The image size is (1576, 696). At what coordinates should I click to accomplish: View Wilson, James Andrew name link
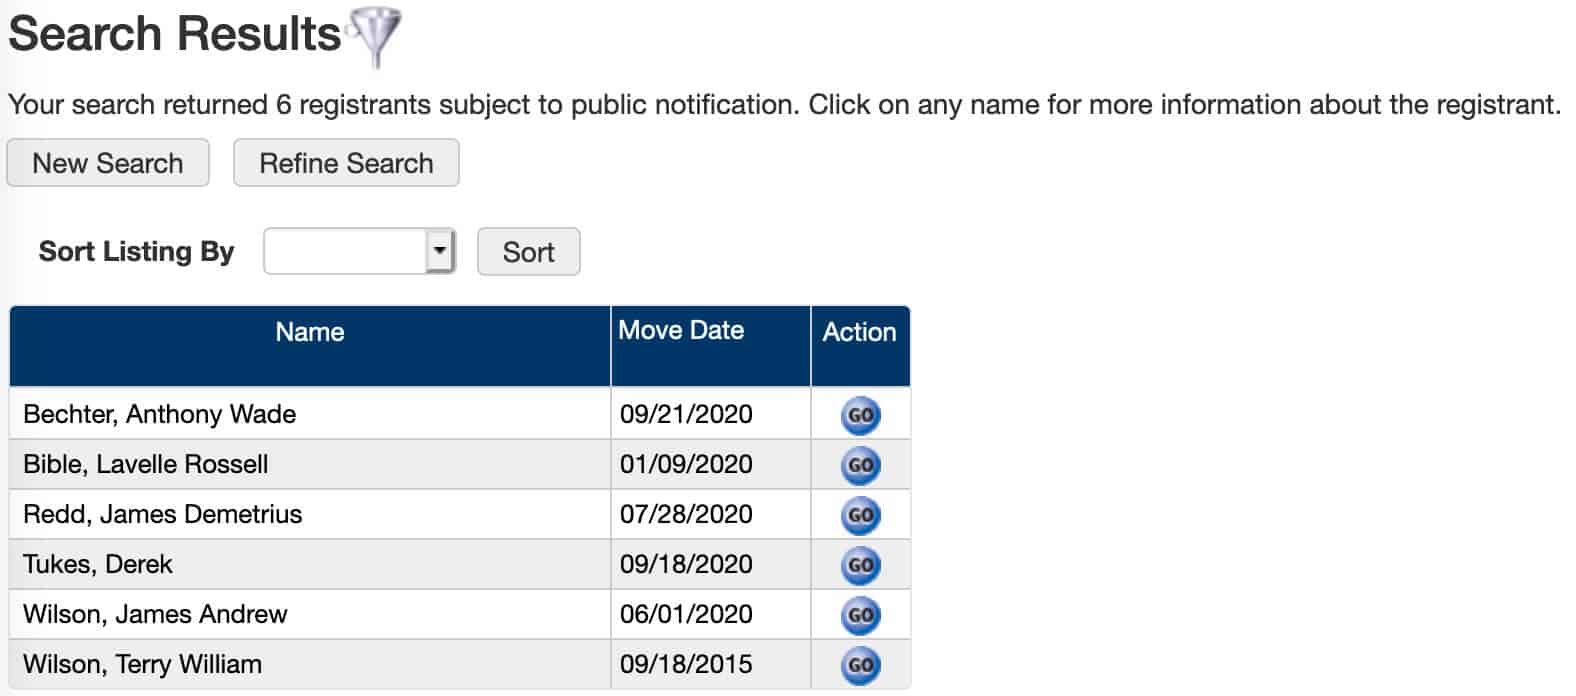coord(155,614)
